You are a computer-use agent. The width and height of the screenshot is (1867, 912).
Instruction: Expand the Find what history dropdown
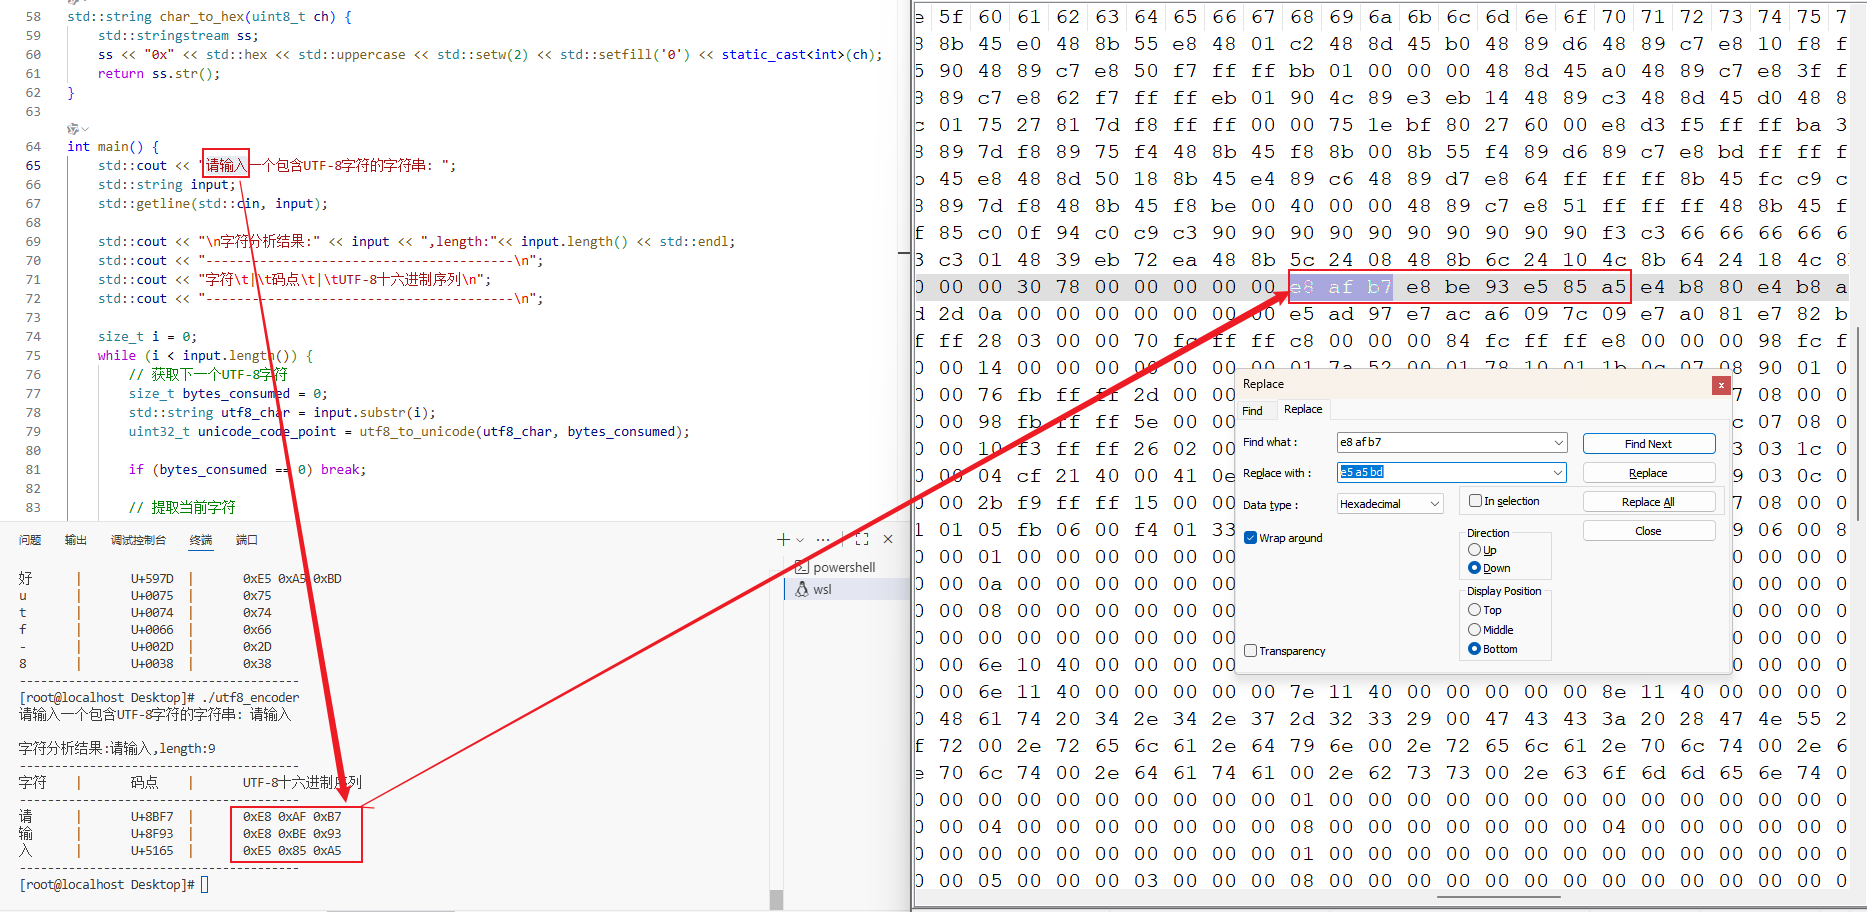click(1559, 442)
